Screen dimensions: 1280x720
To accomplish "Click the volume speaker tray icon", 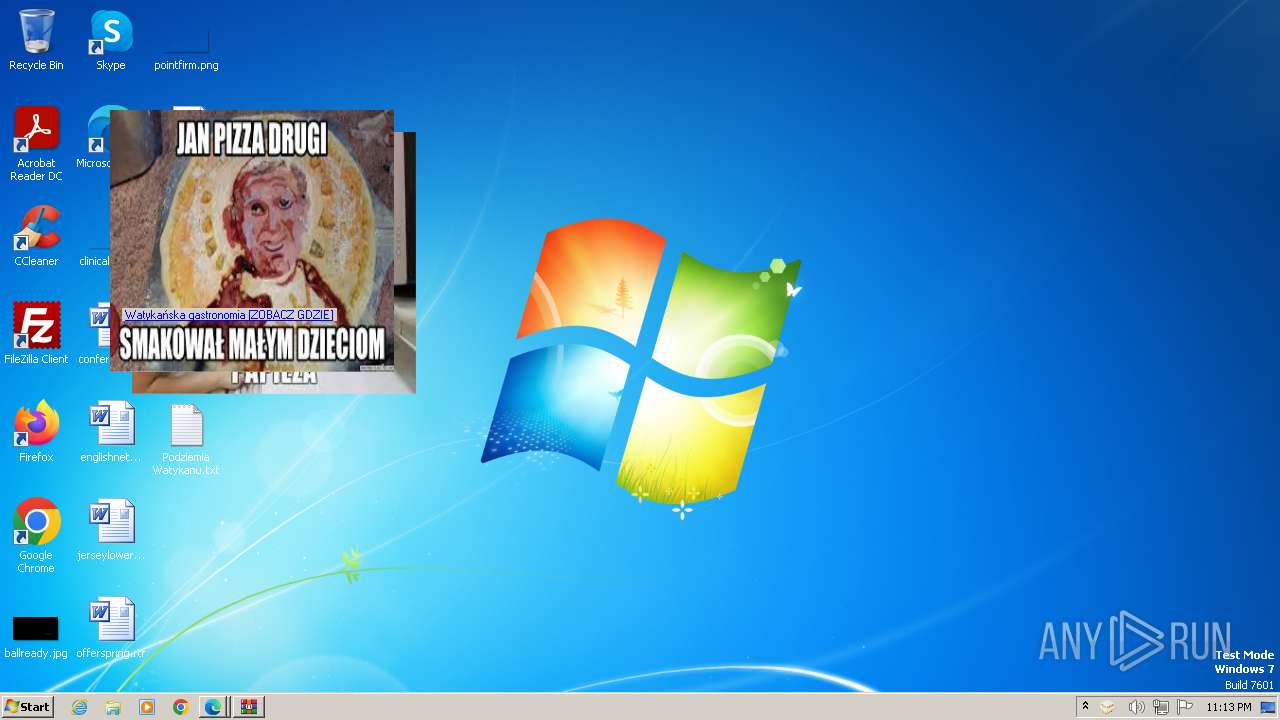I will coord(1135,707).
